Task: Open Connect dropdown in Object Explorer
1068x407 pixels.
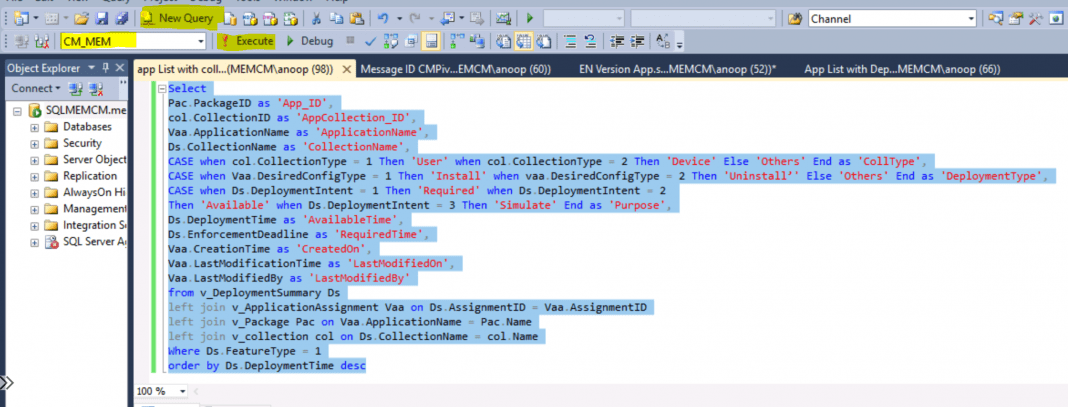Action: [x=35, y=88]
